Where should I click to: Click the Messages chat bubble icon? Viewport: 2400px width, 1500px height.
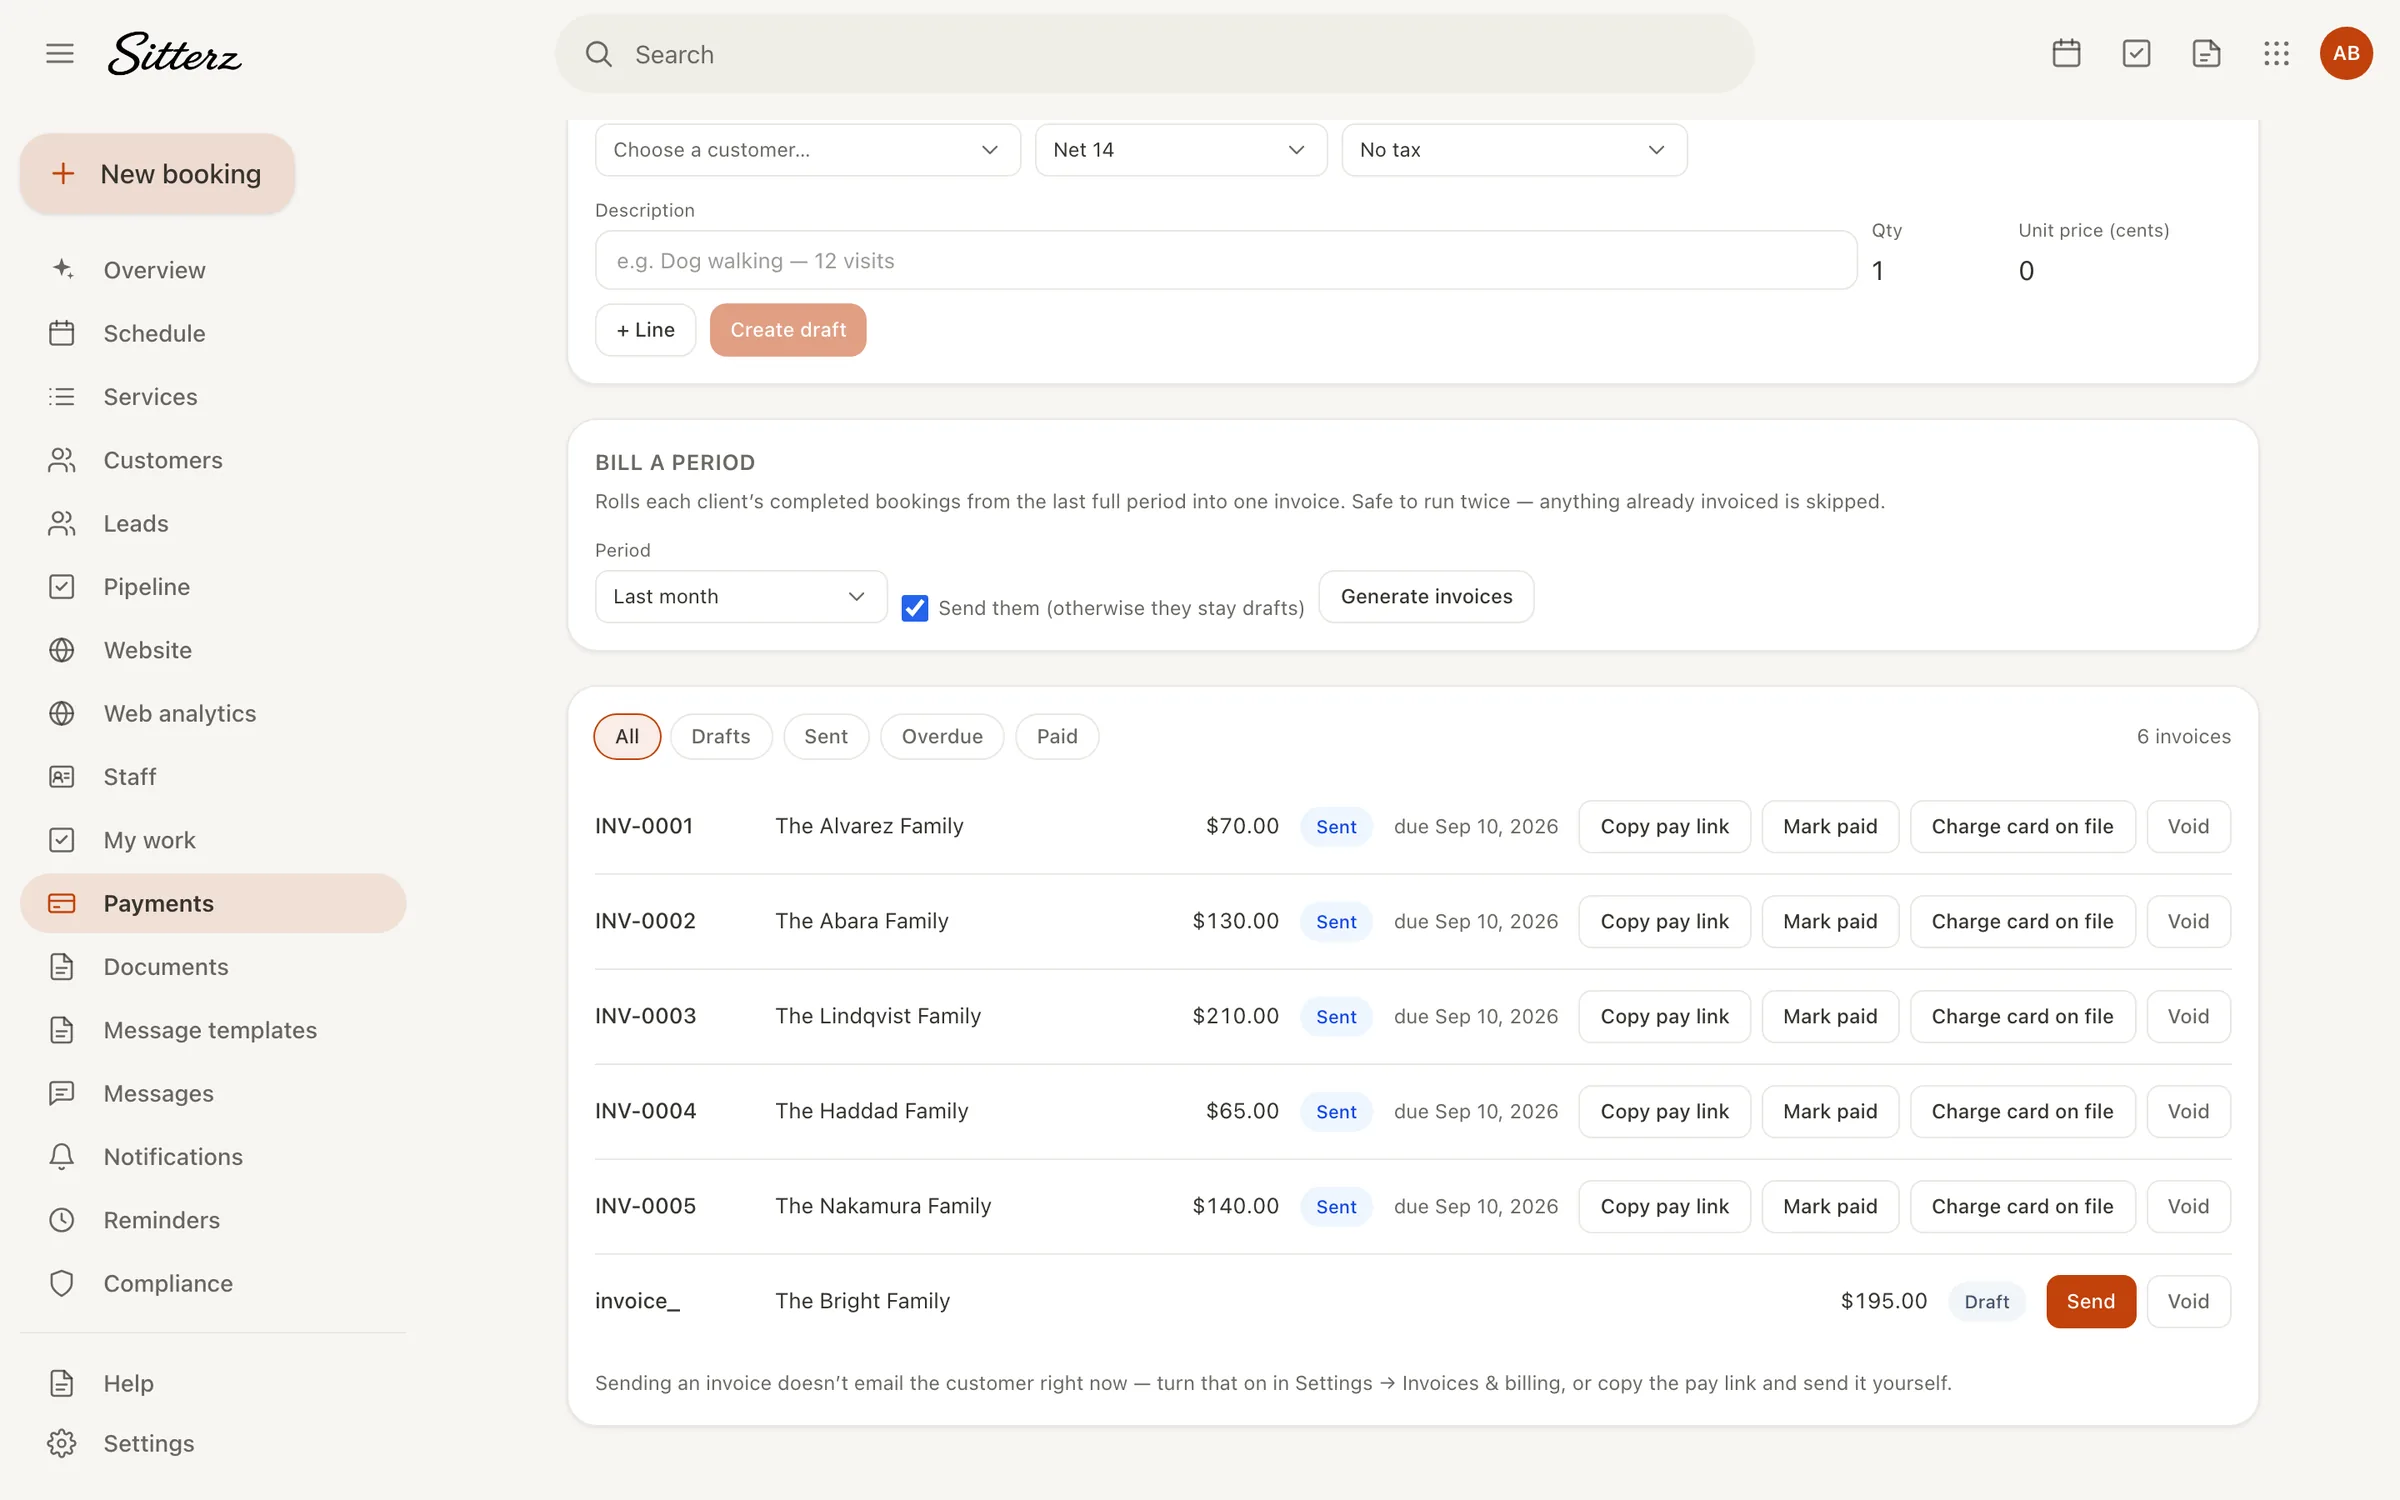[62, 1093]
